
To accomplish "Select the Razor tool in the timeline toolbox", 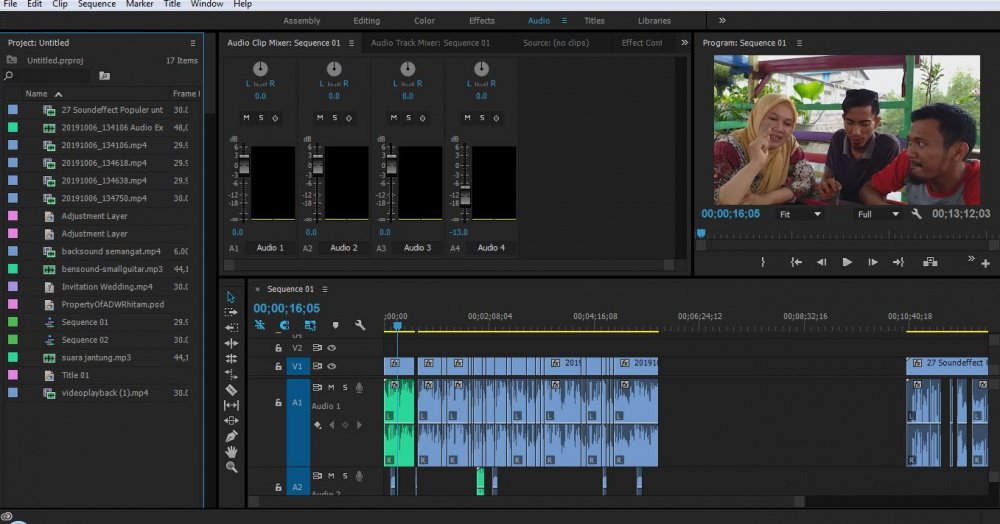I will click(x=231, y=389).
